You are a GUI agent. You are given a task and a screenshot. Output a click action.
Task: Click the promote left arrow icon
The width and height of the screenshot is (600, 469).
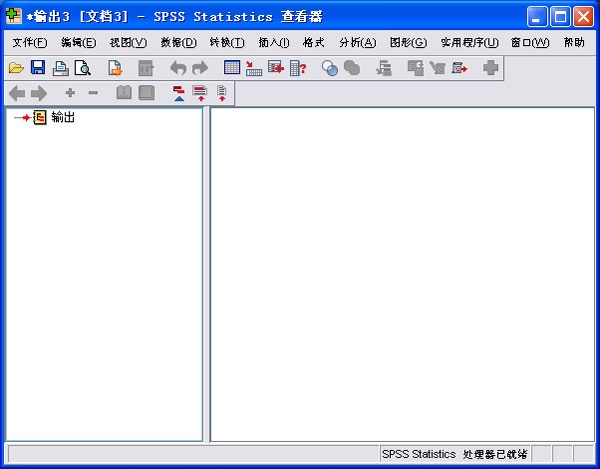(17, 93)
